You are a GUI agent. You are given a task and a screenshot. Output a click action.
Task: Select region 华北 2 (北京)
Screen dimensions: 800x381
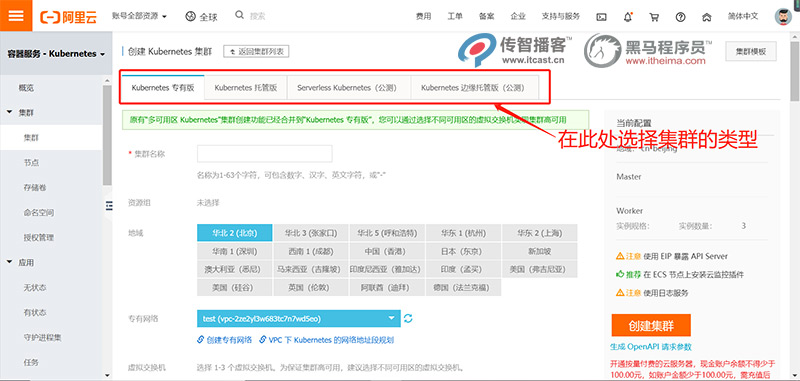[235, 233]
